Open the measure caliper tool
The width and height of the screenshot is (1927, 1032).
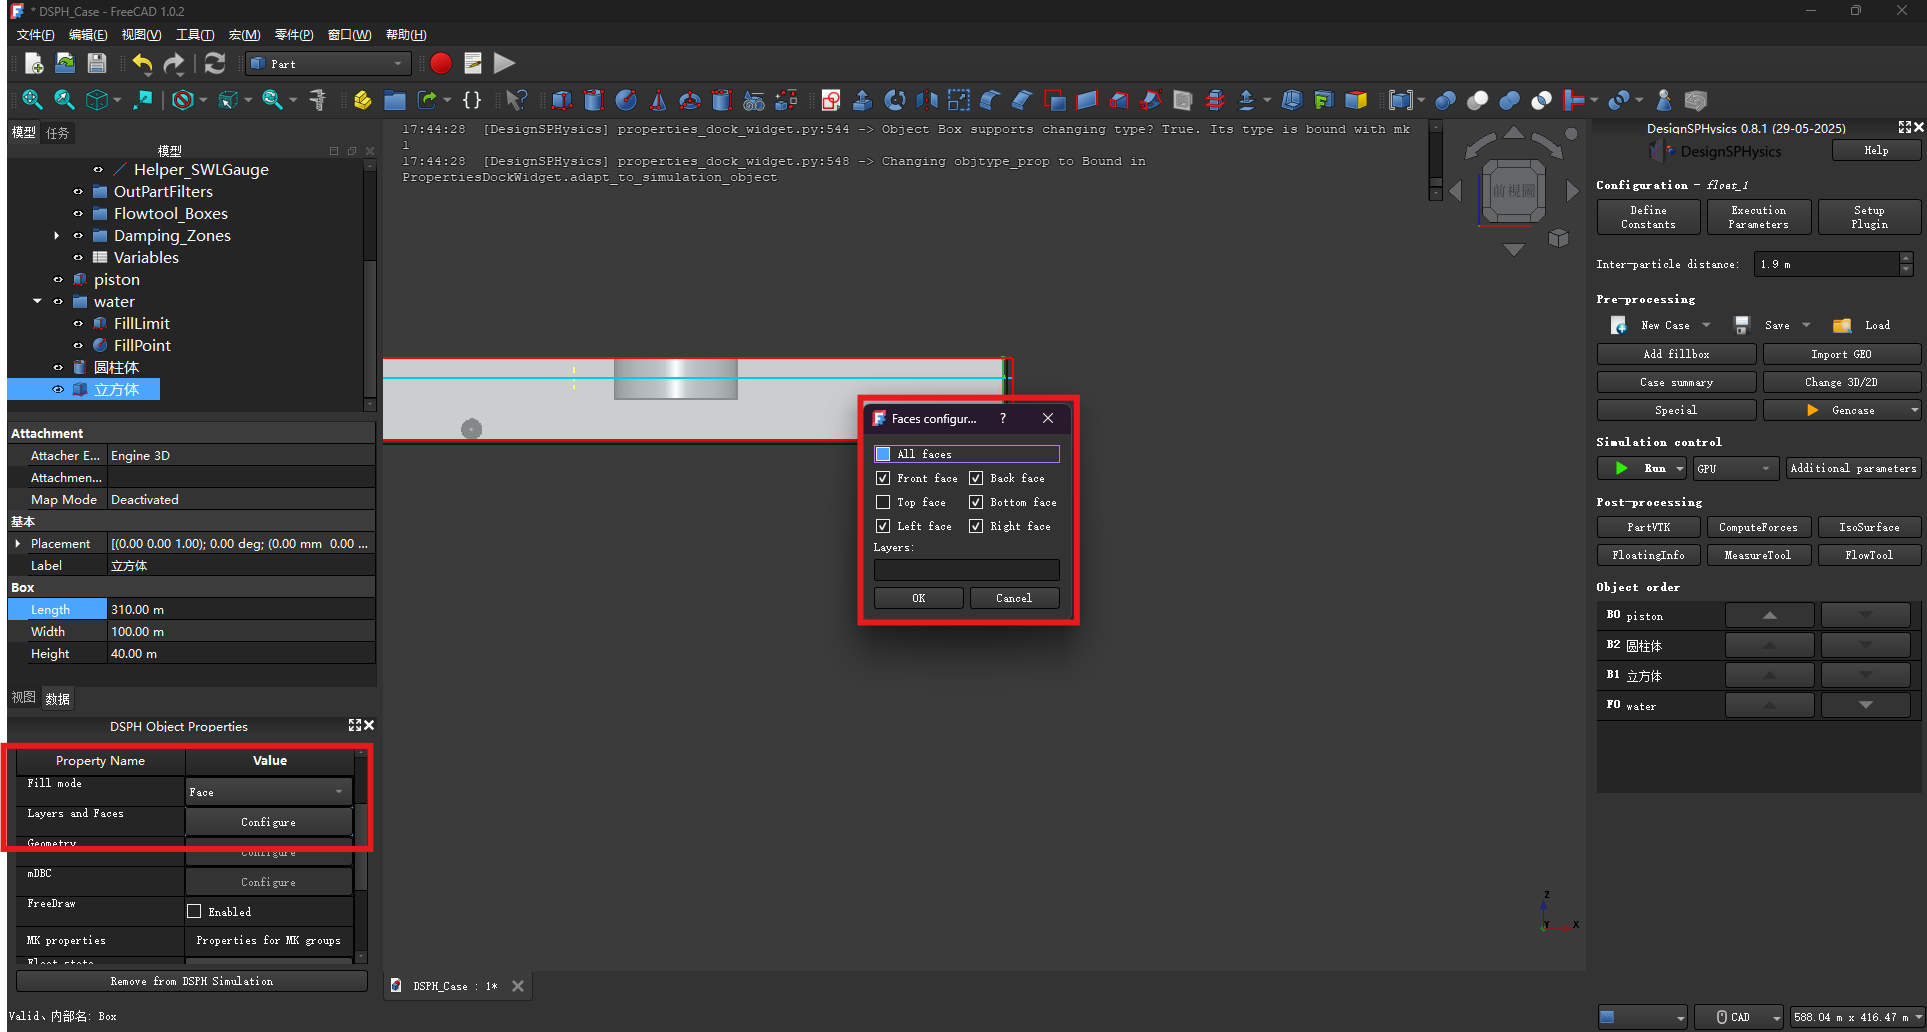317,100
